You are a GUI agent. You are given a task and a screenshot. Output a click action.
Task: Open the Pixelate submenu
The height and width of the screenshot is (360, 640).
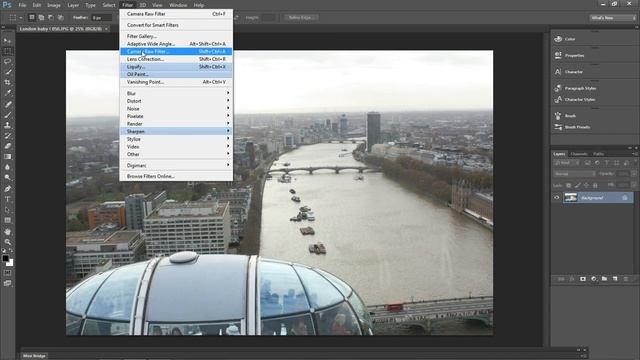(176, 116)
